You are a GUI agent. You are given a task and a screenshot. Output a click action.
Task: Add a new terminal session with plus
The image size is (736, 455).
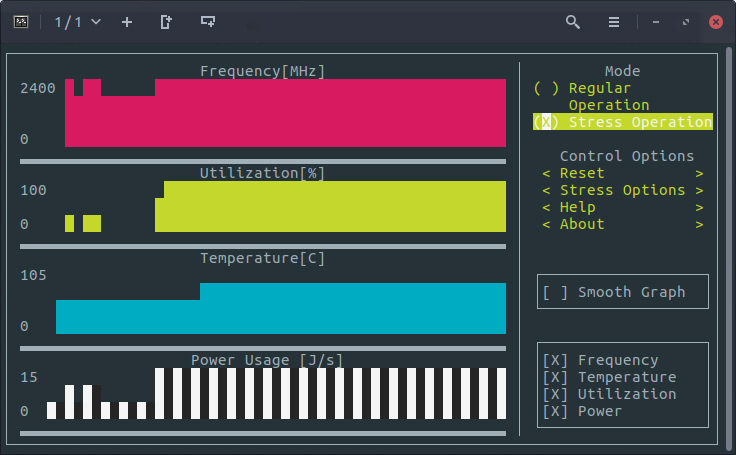127,22
